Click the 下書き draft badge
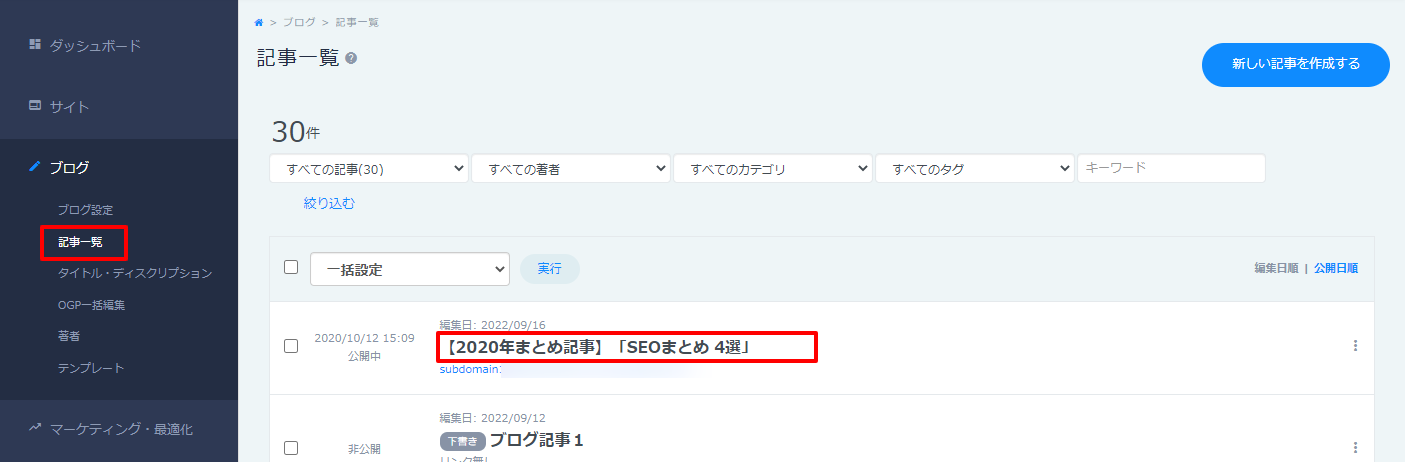 (x=462, y=441)
